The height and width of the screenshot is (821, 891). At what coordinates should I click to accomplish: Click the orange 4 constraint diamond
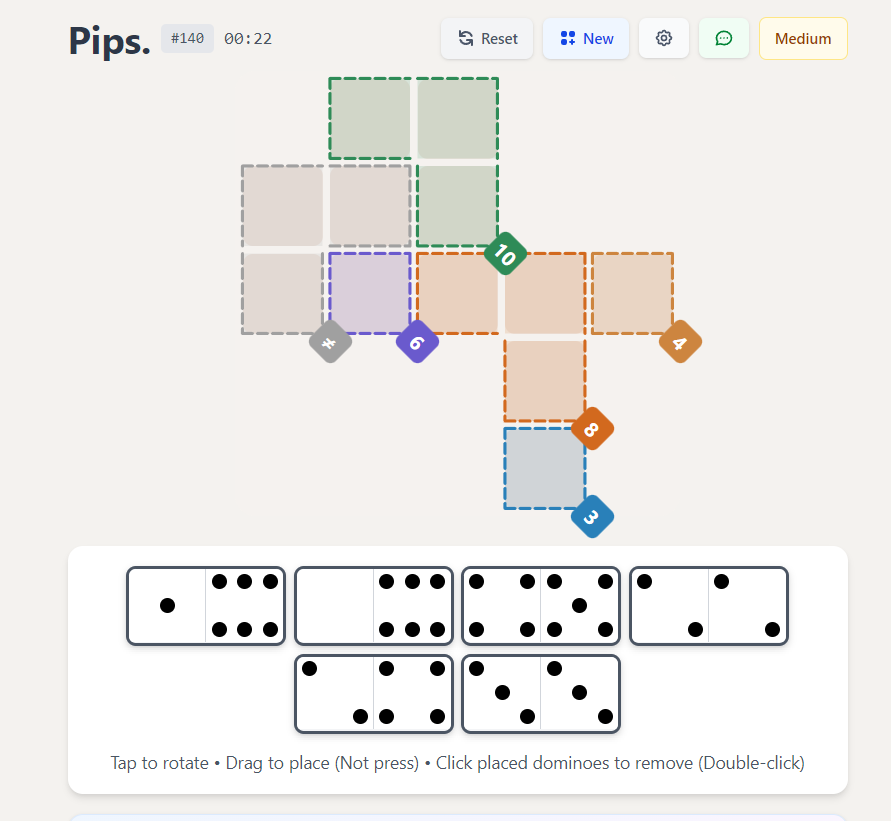tap(680, 341)
